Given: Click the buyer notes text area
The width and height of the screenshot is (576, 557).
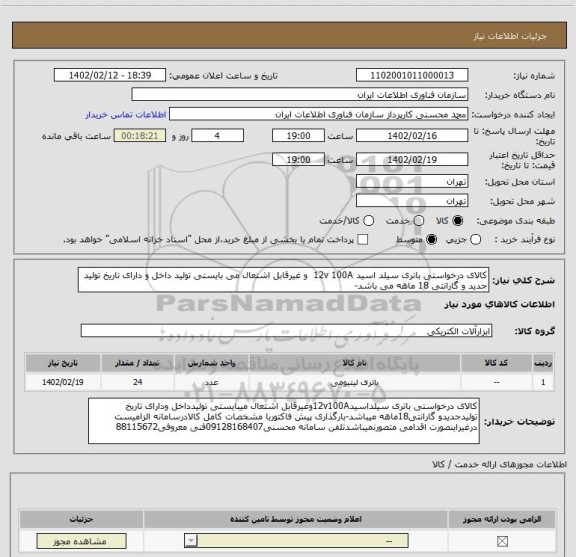Looking at the screenshot, I should (284, 421).
